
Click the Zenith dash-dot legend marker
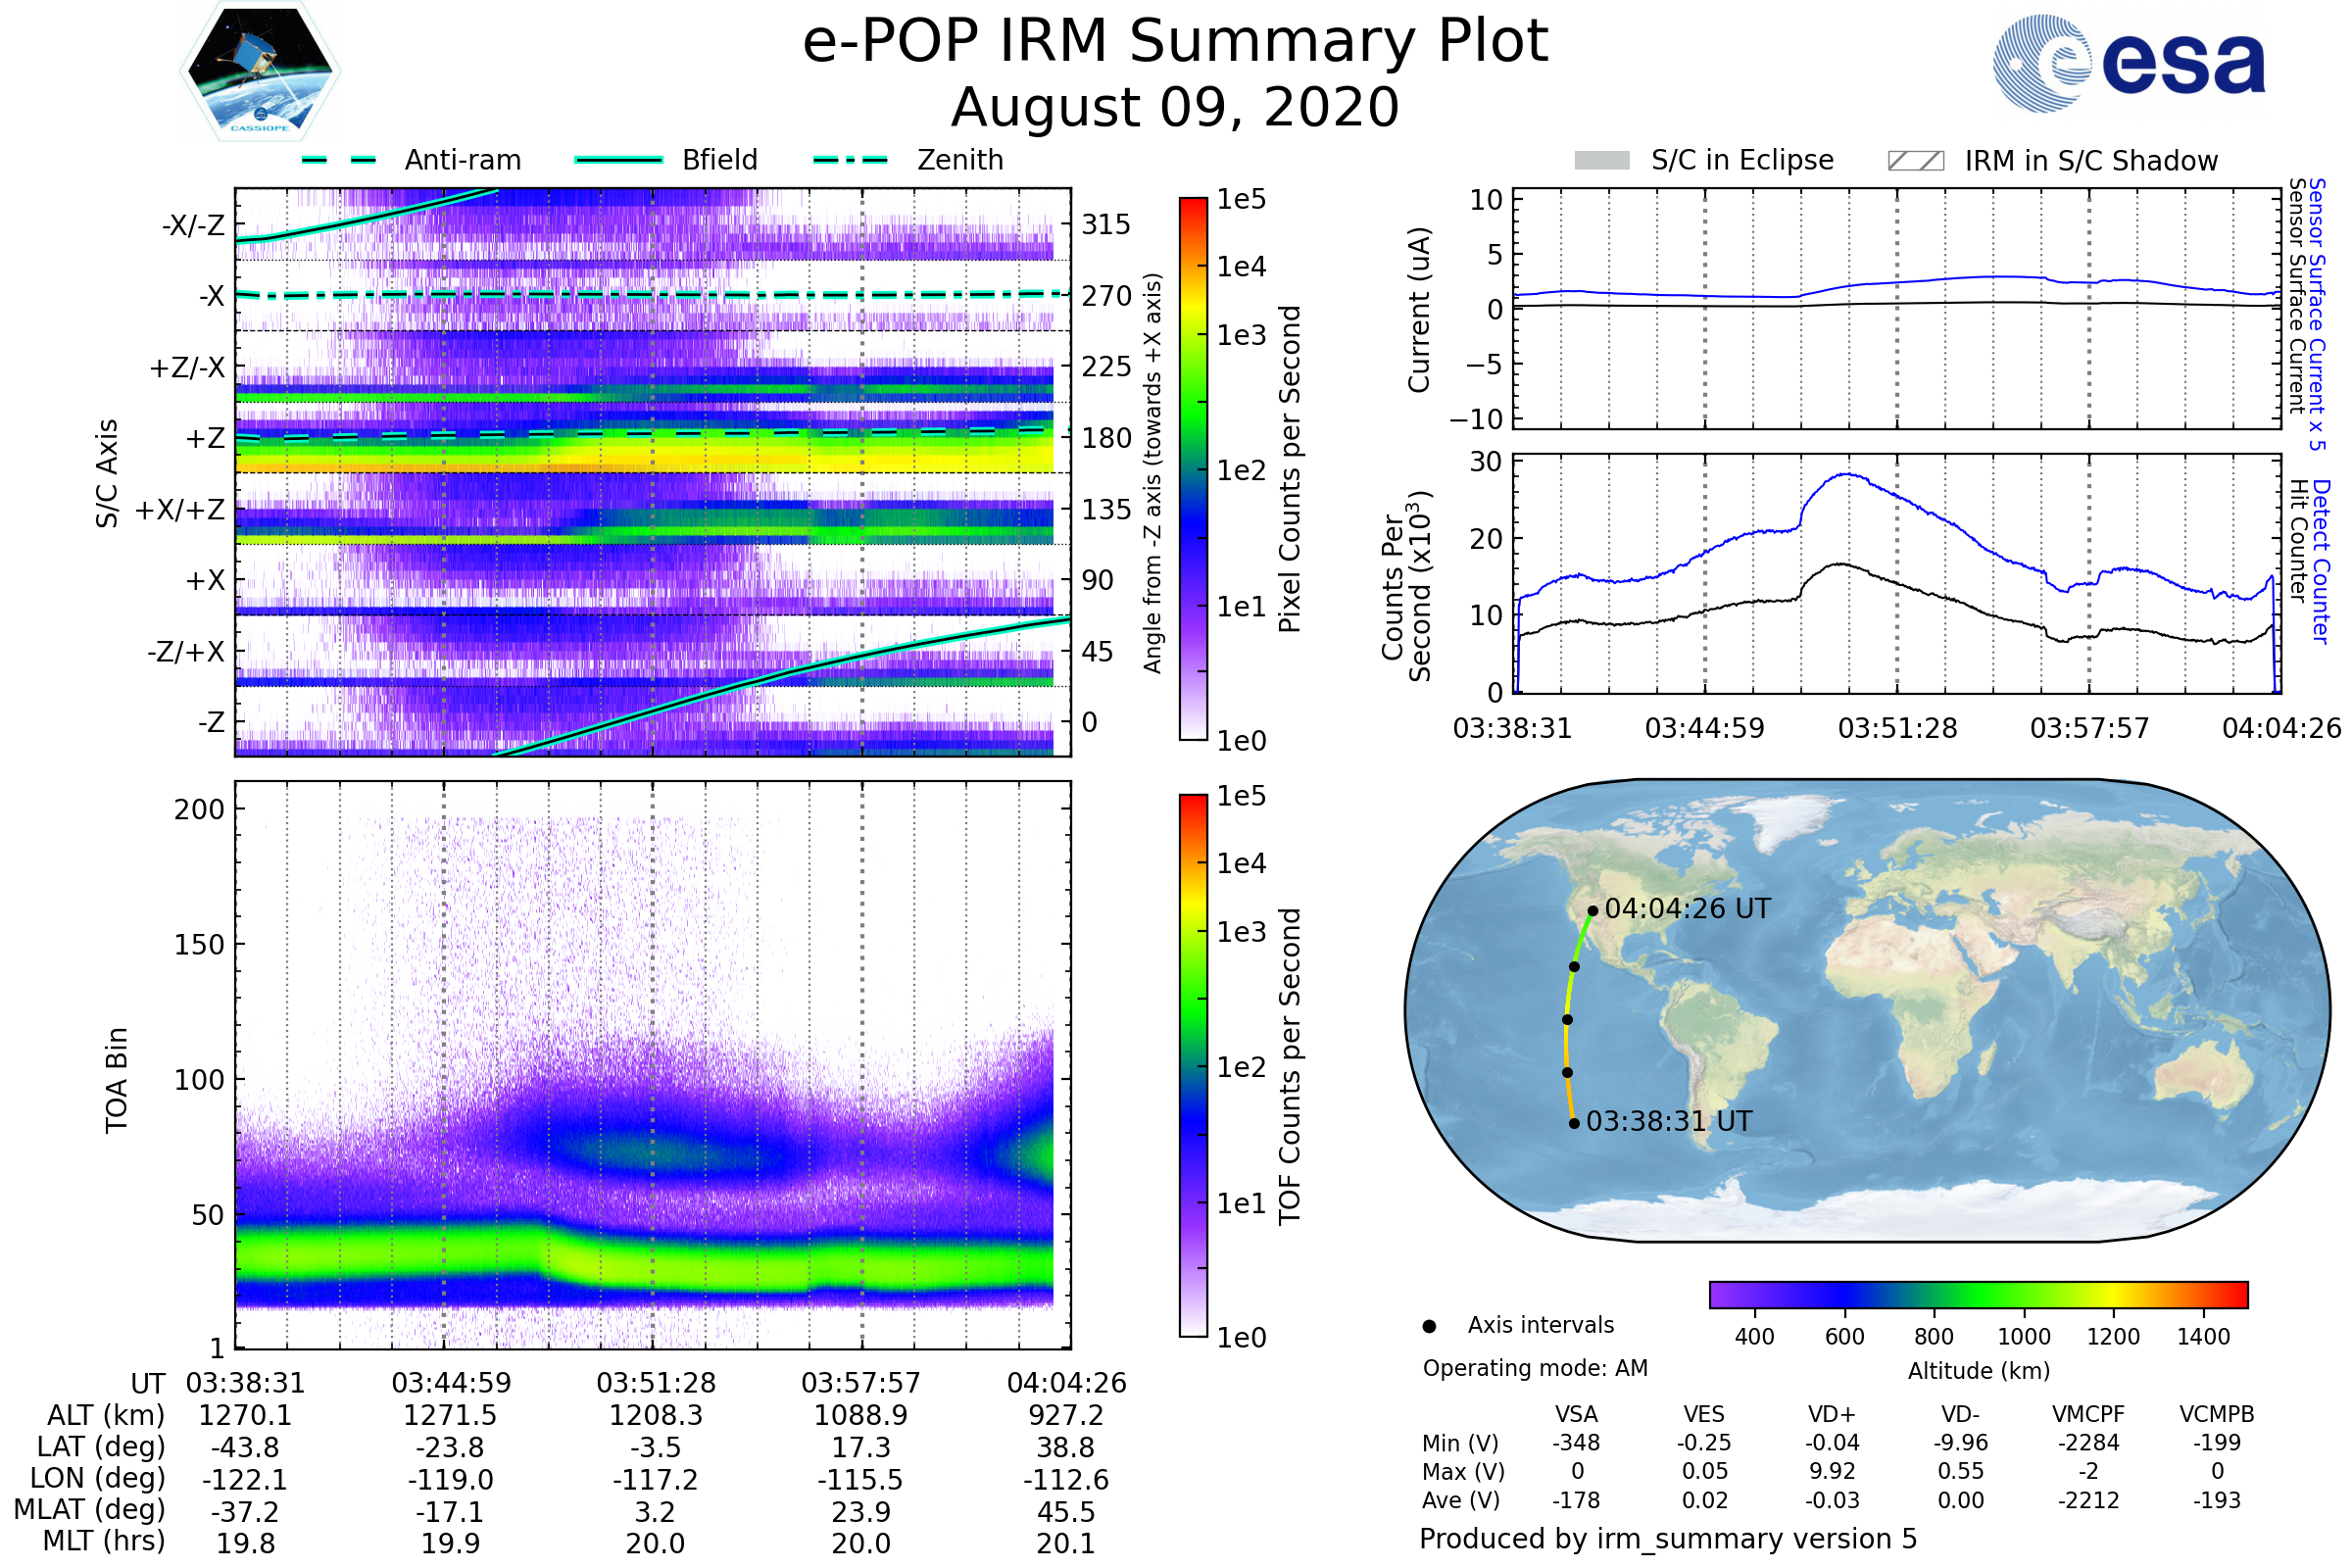850,160
